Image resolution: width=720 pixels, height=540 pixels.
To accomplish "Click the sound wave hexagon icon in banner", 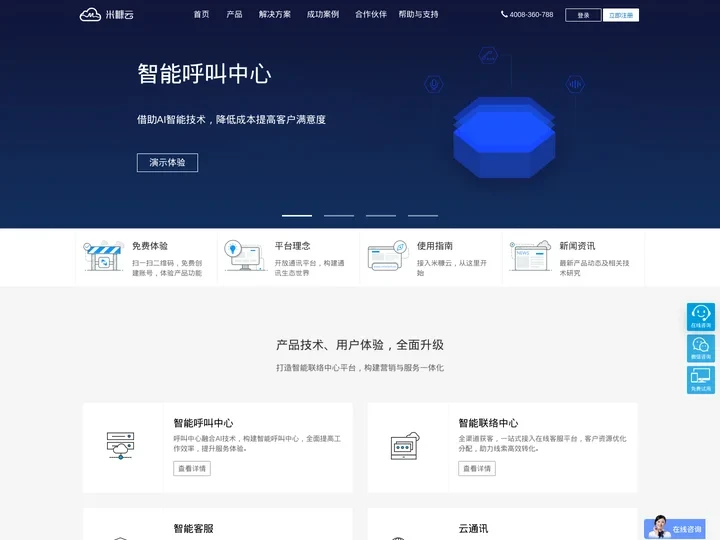I will click(x=575, y=84).
